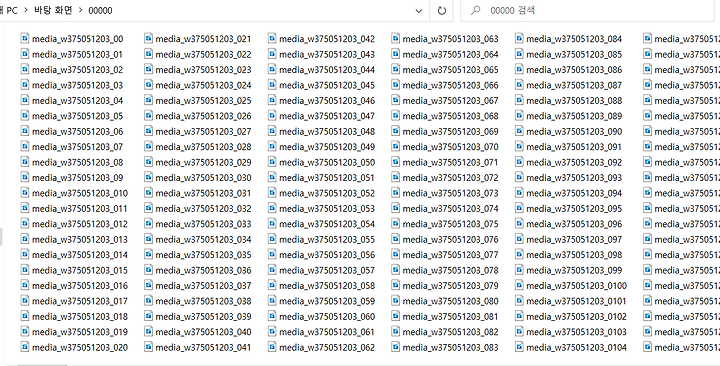This screenshot has height=366, width=720.
Task: Select file name media_w375051203_091
Action: 574,147
